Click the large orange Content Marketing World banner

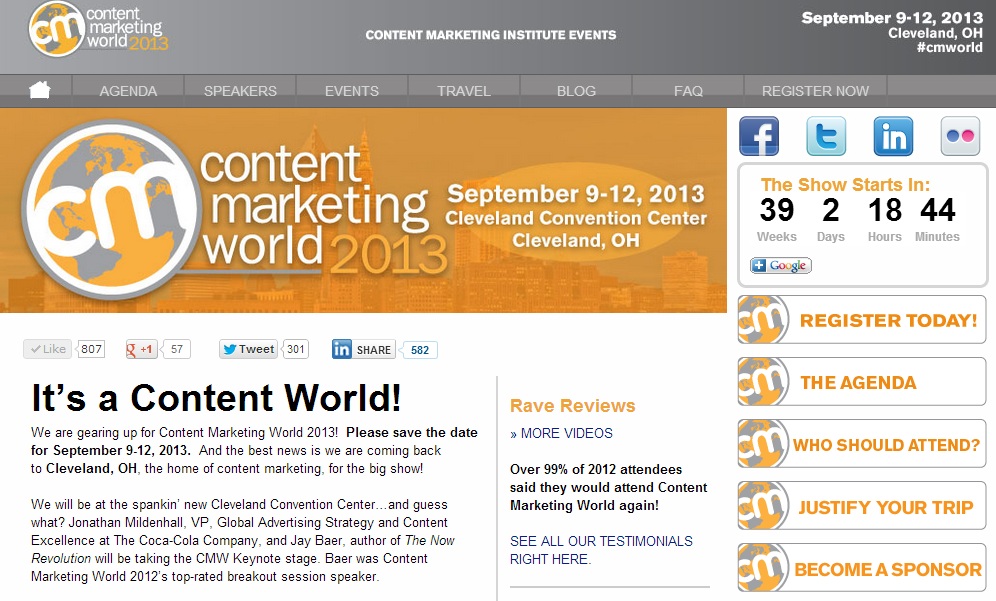click(x=363, y=210)
